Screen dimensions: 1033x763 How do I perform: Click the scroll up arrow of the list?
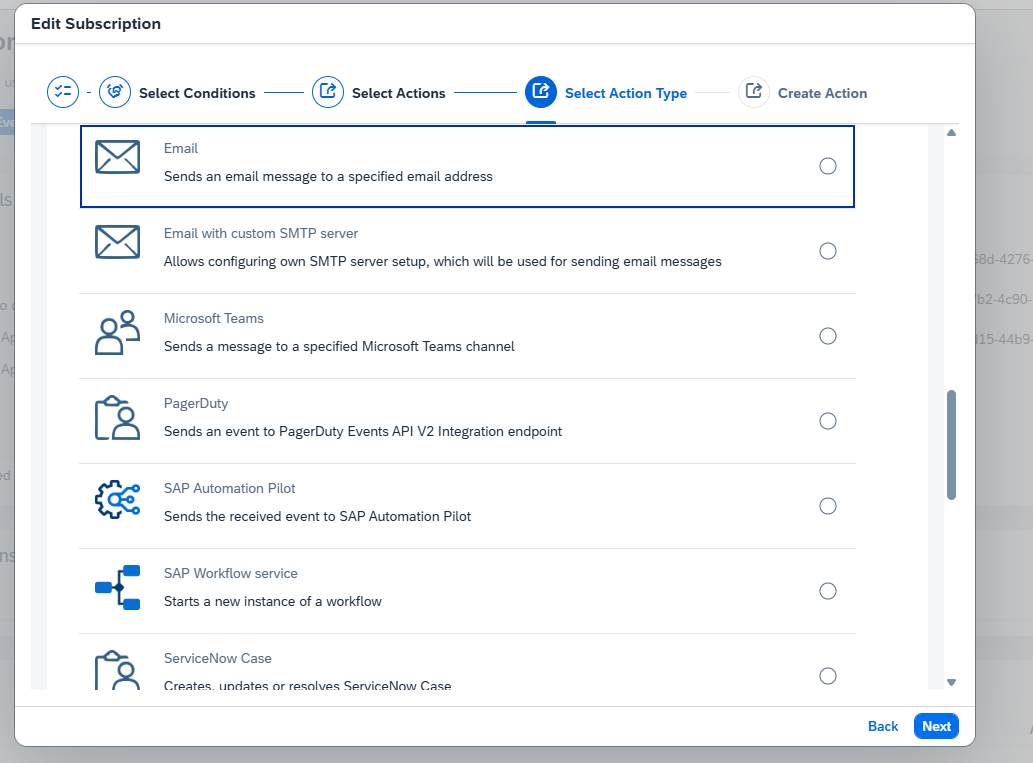(951, 133)
